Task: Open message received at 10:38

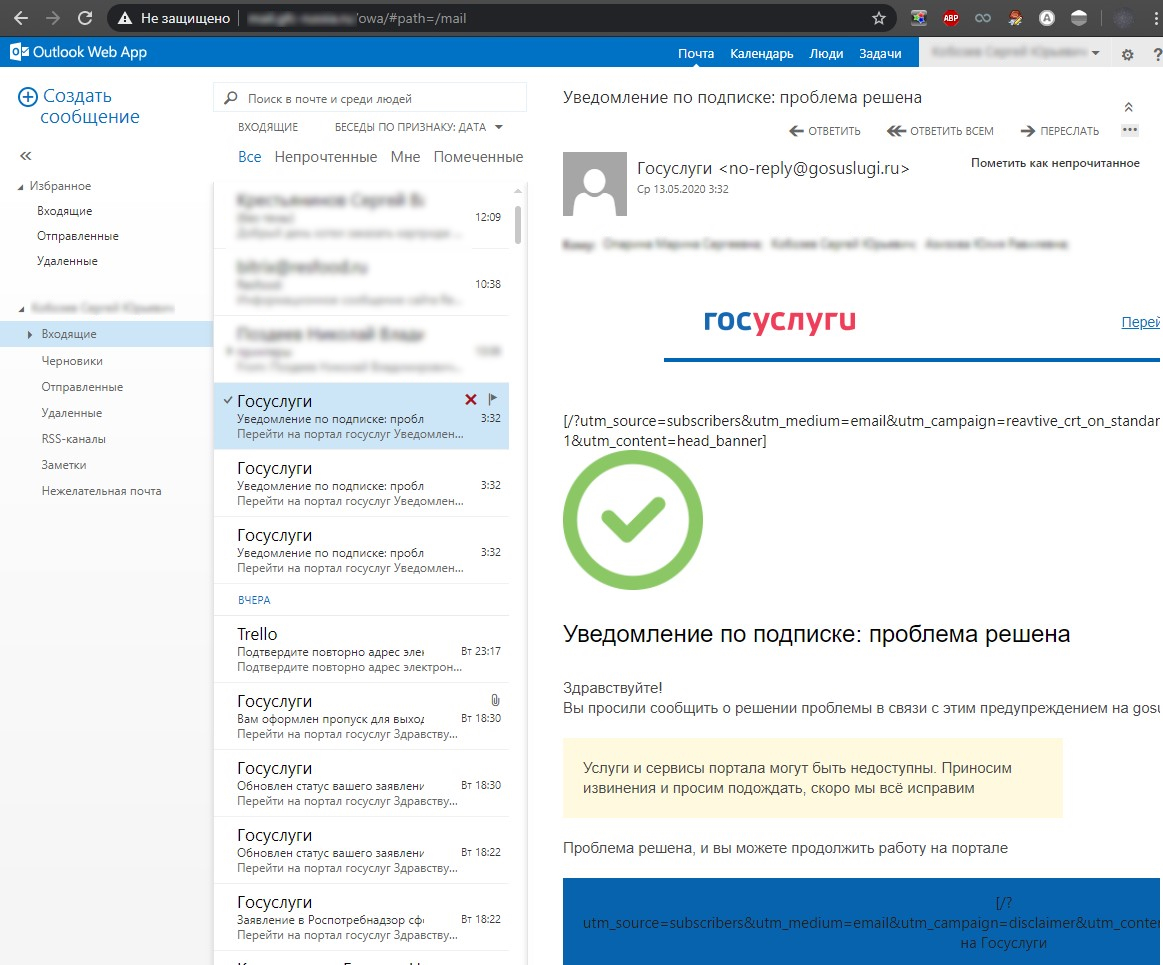Action: (361, 283)
